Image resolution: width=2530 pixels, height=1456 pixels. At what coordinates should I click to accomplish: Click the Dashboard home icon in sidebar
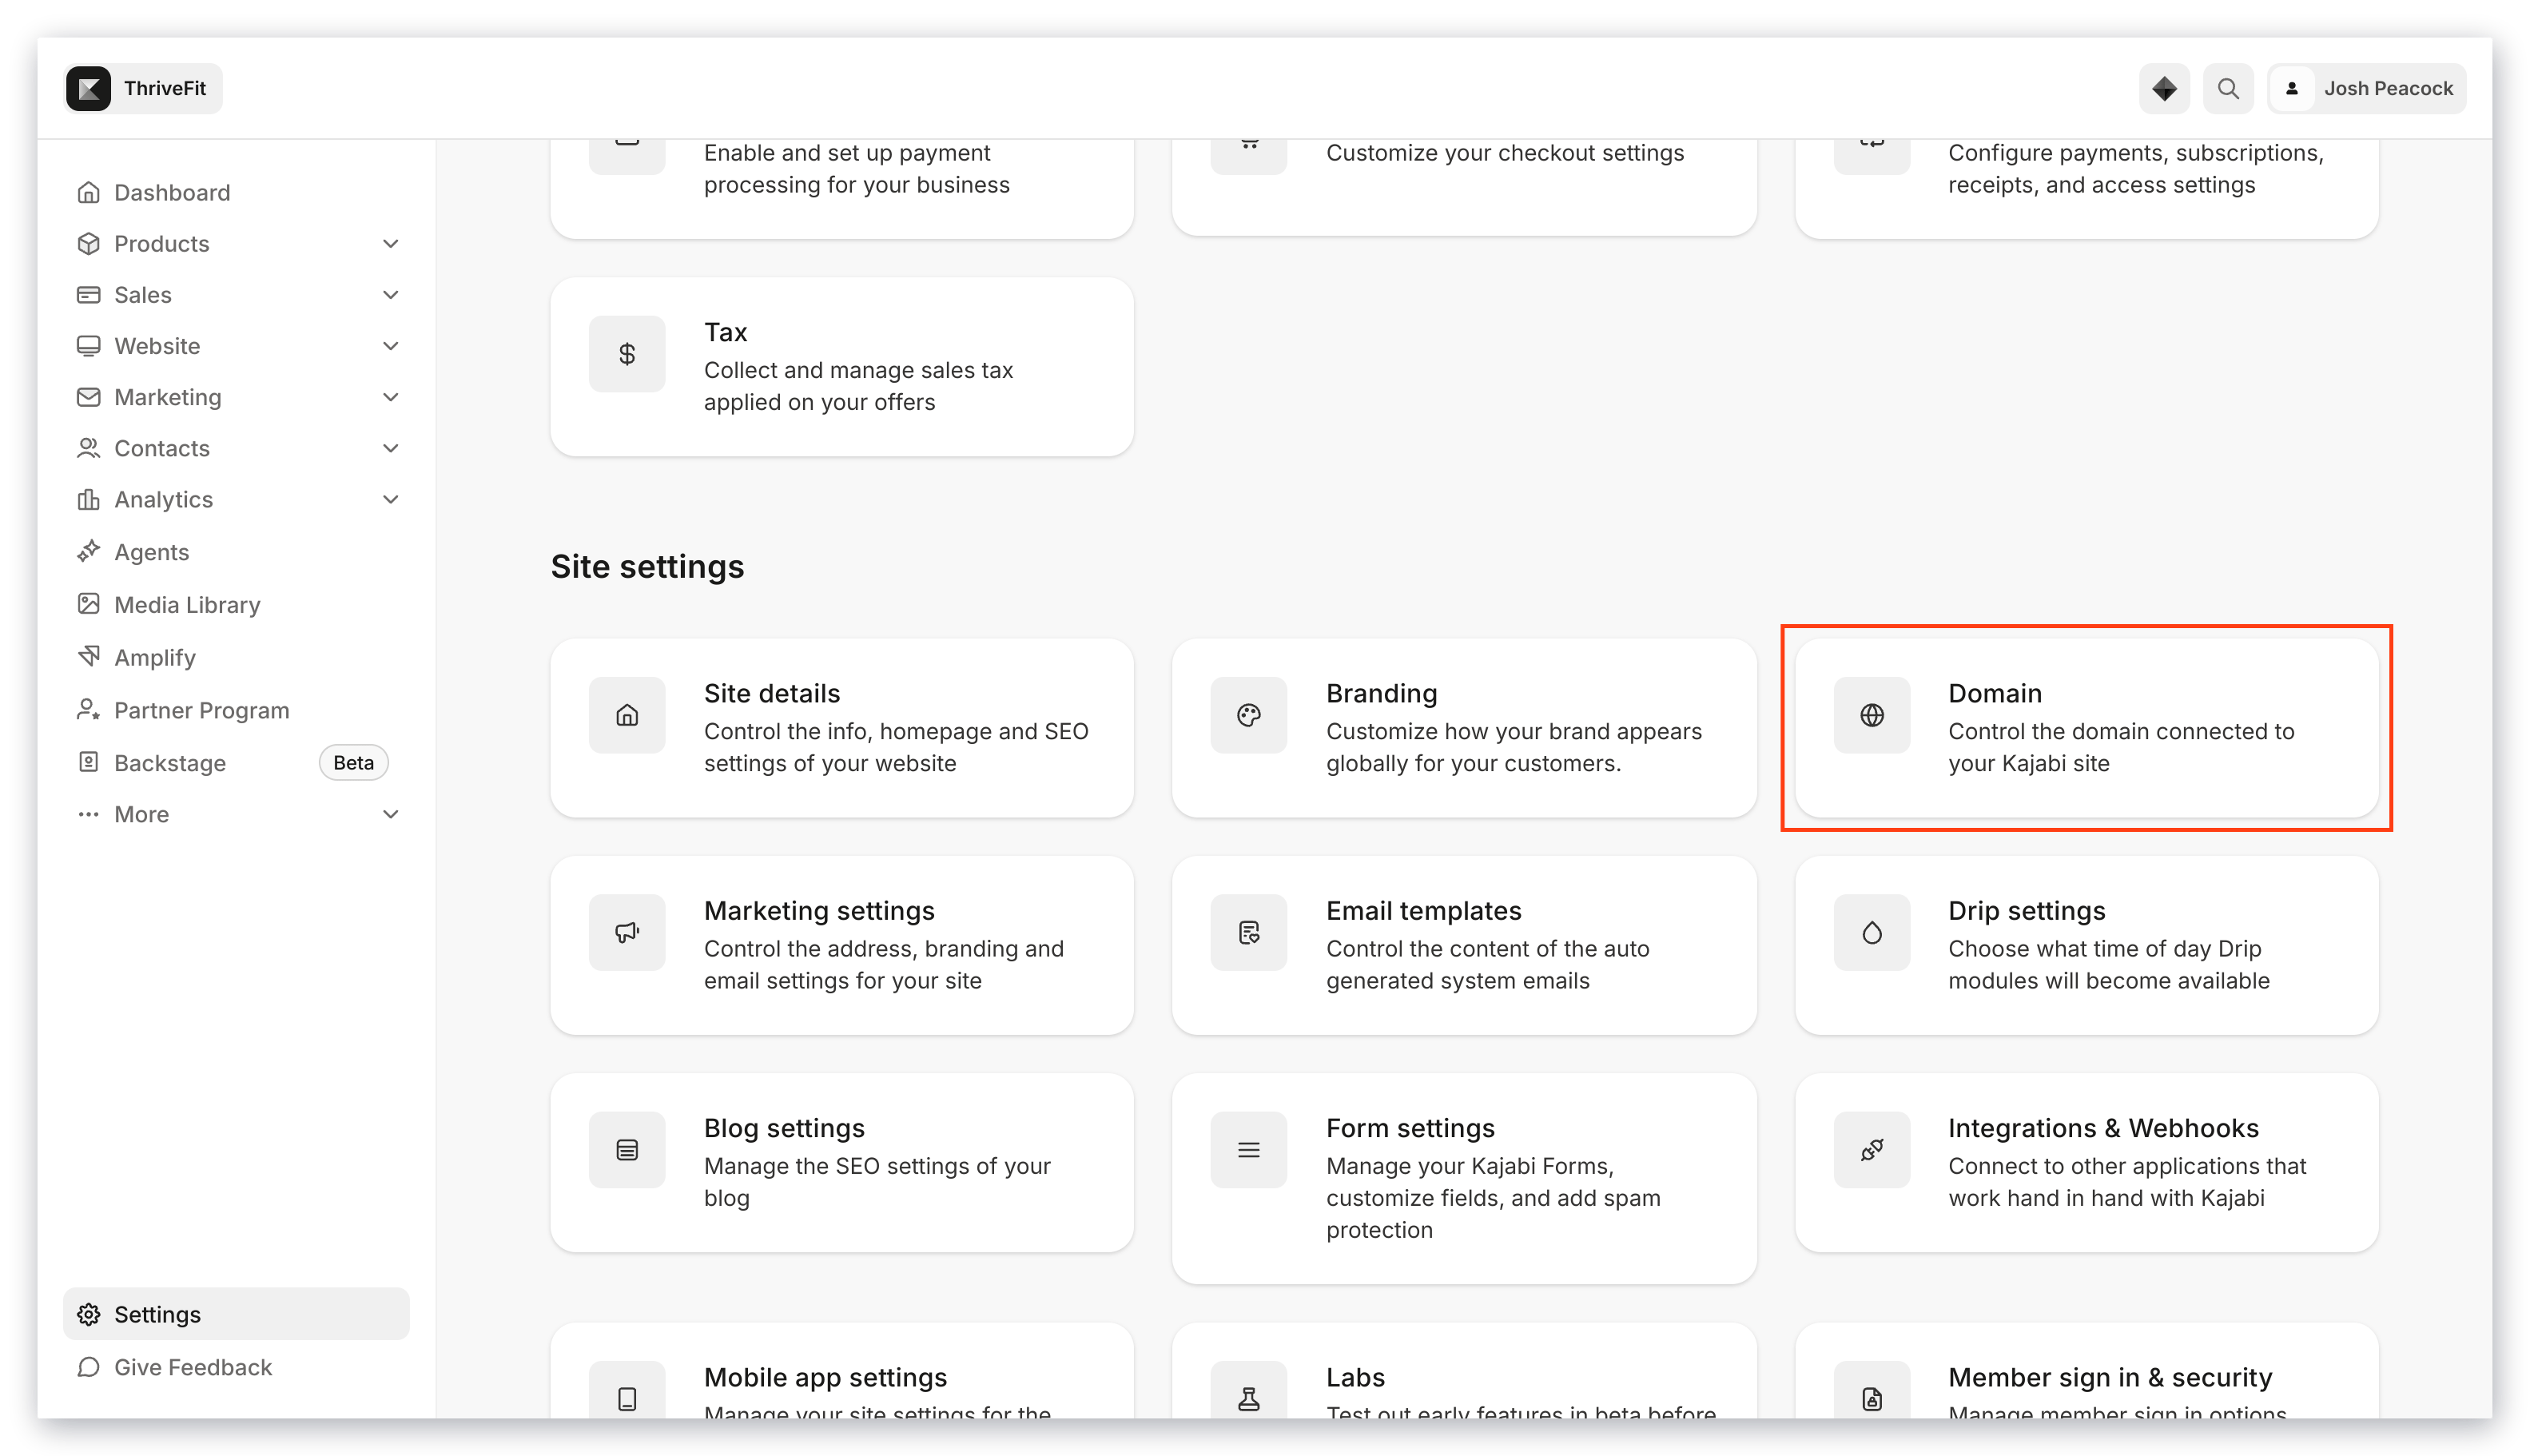(x=88, y=192)
